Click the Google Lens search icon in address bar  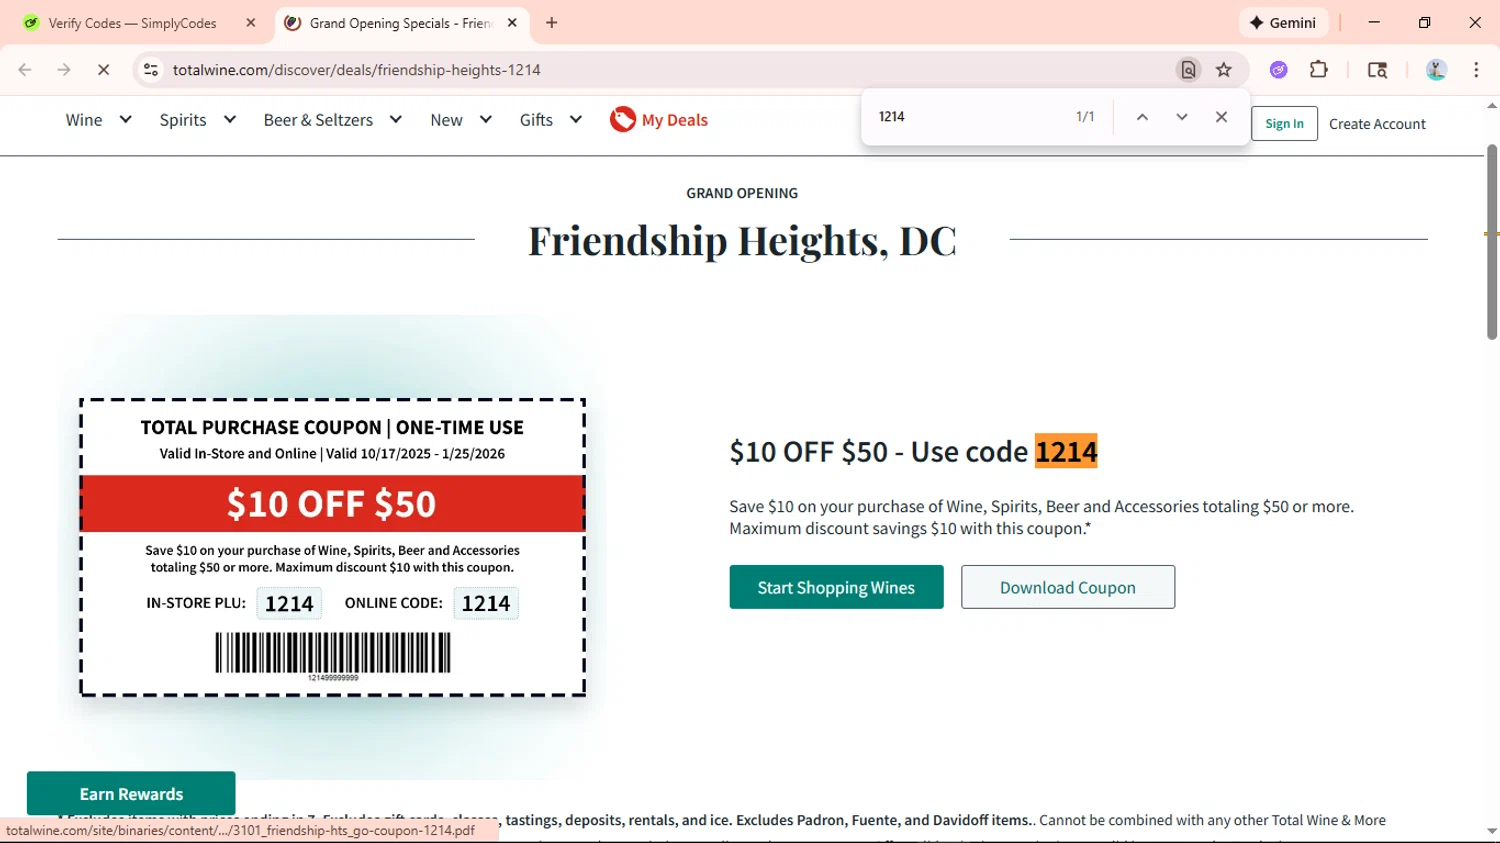point(1188,70)
